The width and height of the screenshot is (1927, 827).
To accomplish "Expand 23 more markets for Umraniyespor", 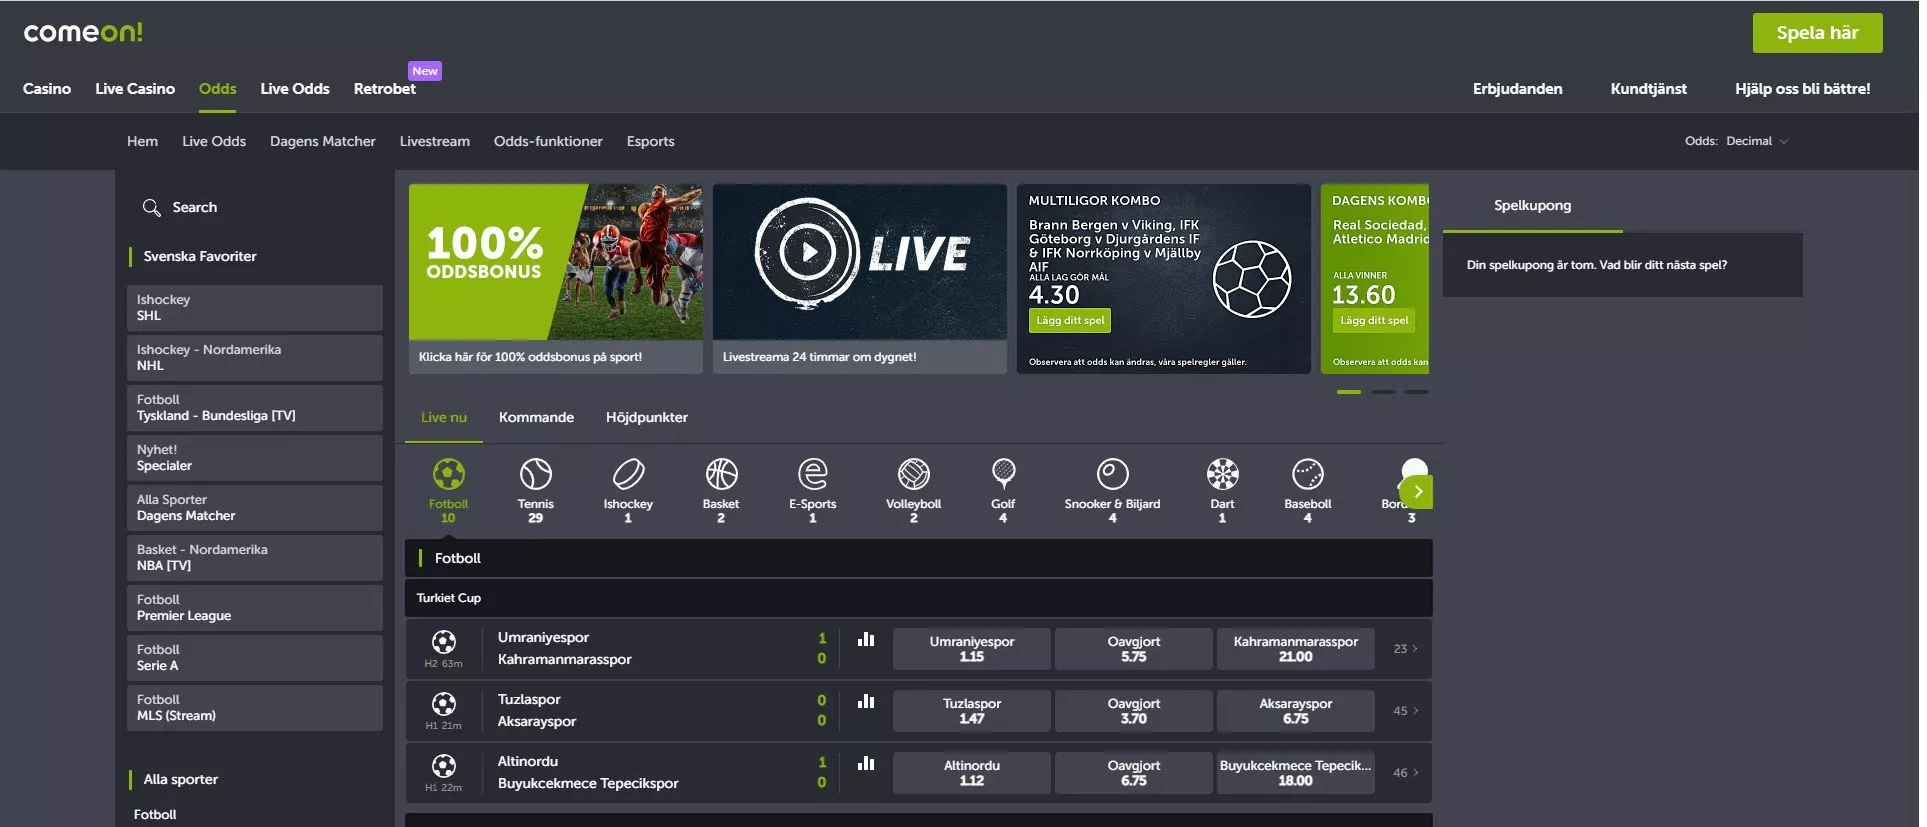I will [x=1405, y=649].
